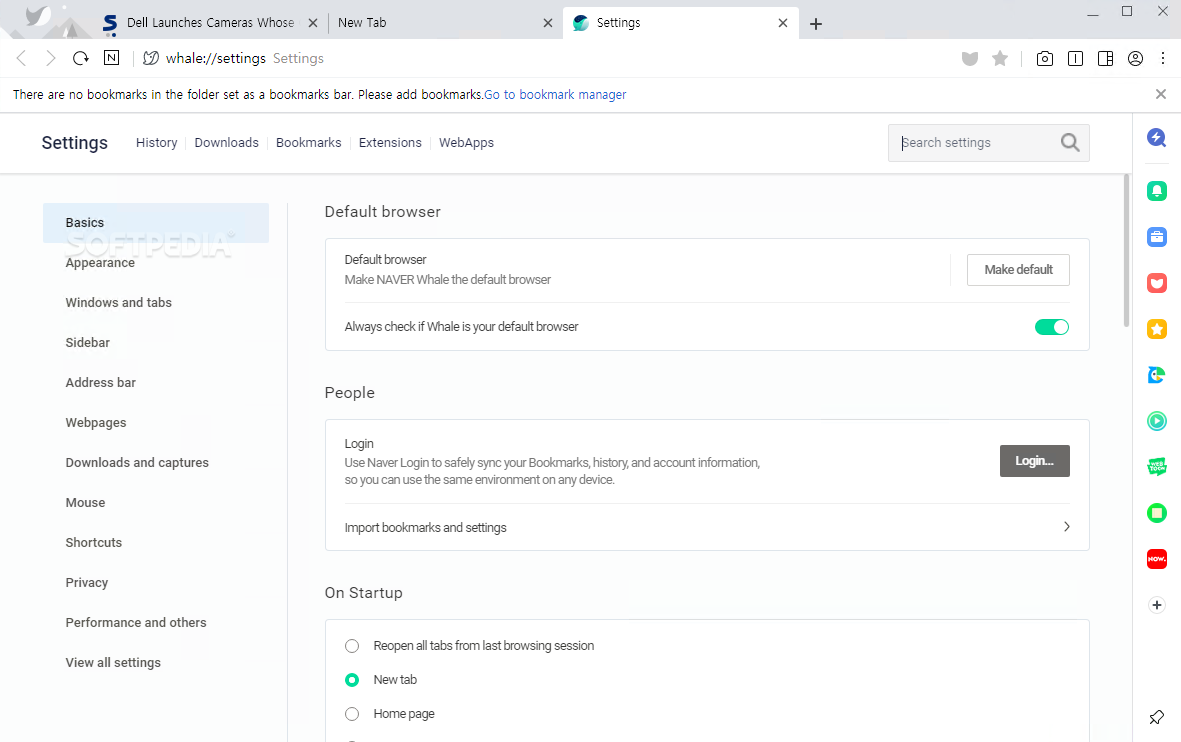Open the parrot translate sidebar icon

click(x=1157, y=374)
